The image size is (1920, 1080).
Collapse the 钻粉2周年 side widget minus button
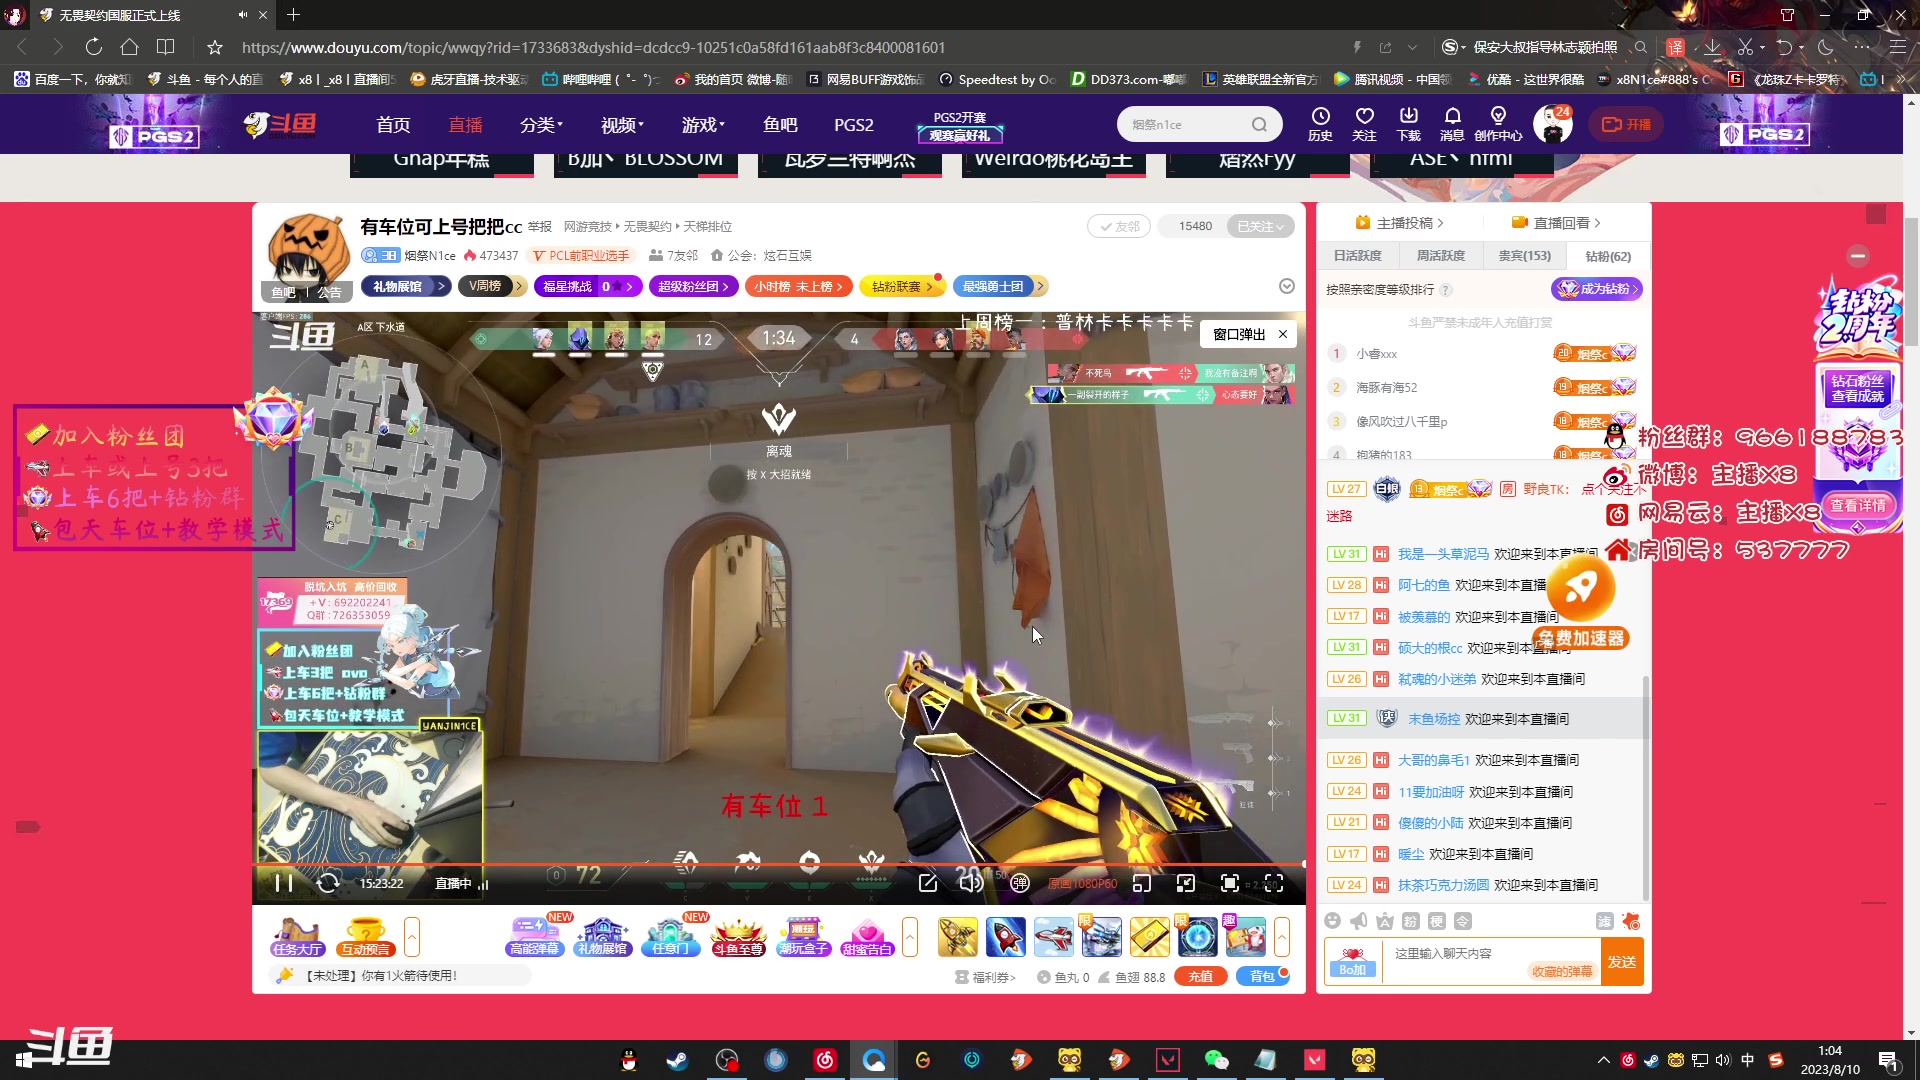coord(1858,255)
